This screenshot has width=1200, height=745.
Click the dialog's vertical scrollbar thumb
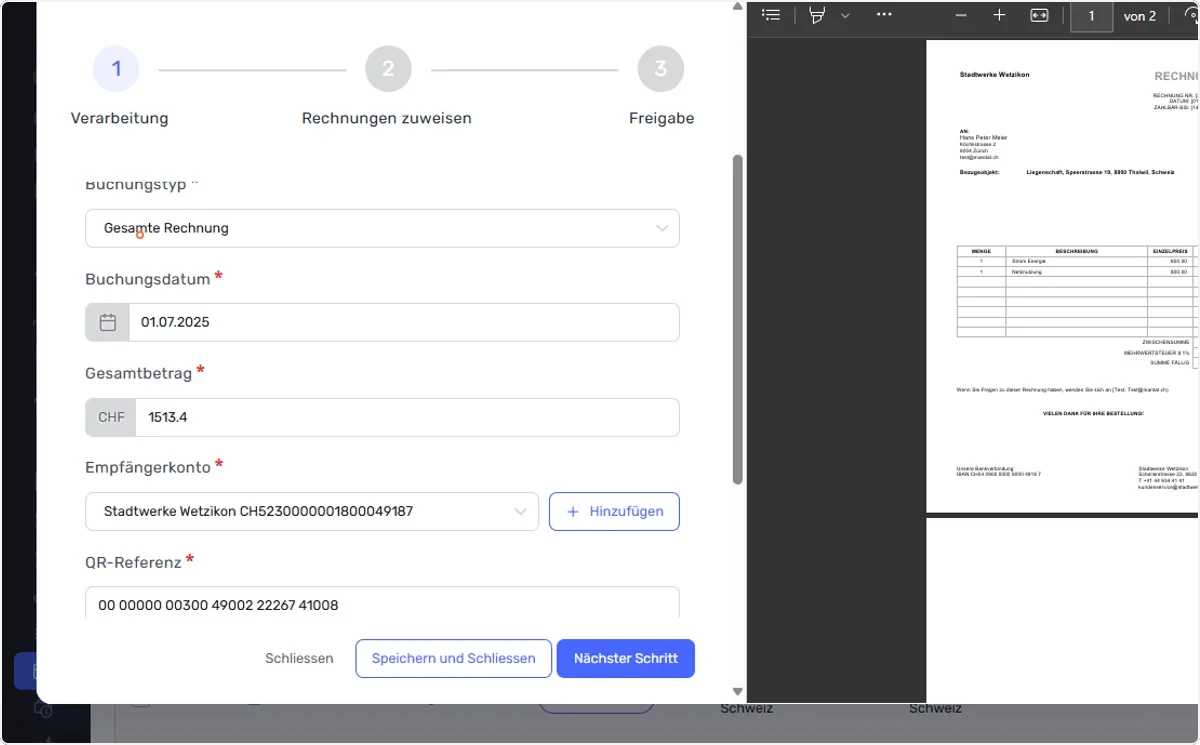click(738, 320)
